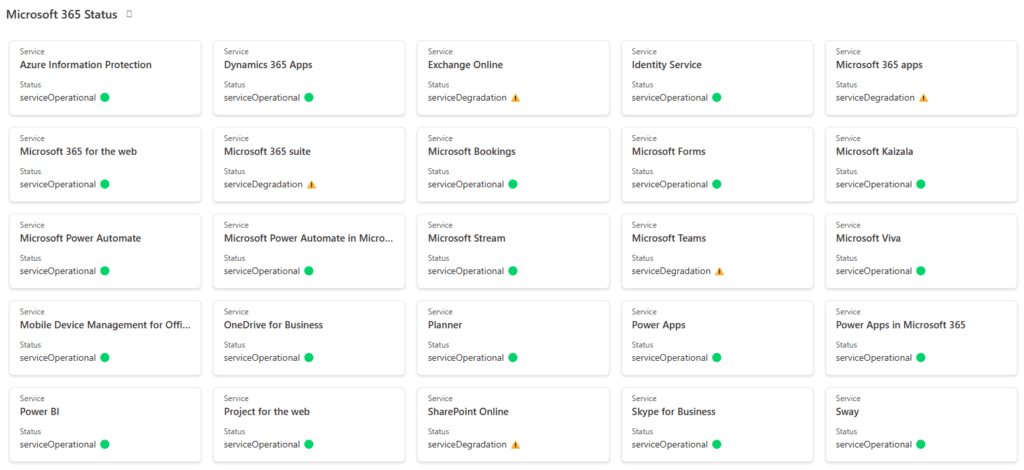This screenshot has width=1024, height=470.
Task: Select the Dynamics 365 Apps service name
Action: (x=268, y=65)
